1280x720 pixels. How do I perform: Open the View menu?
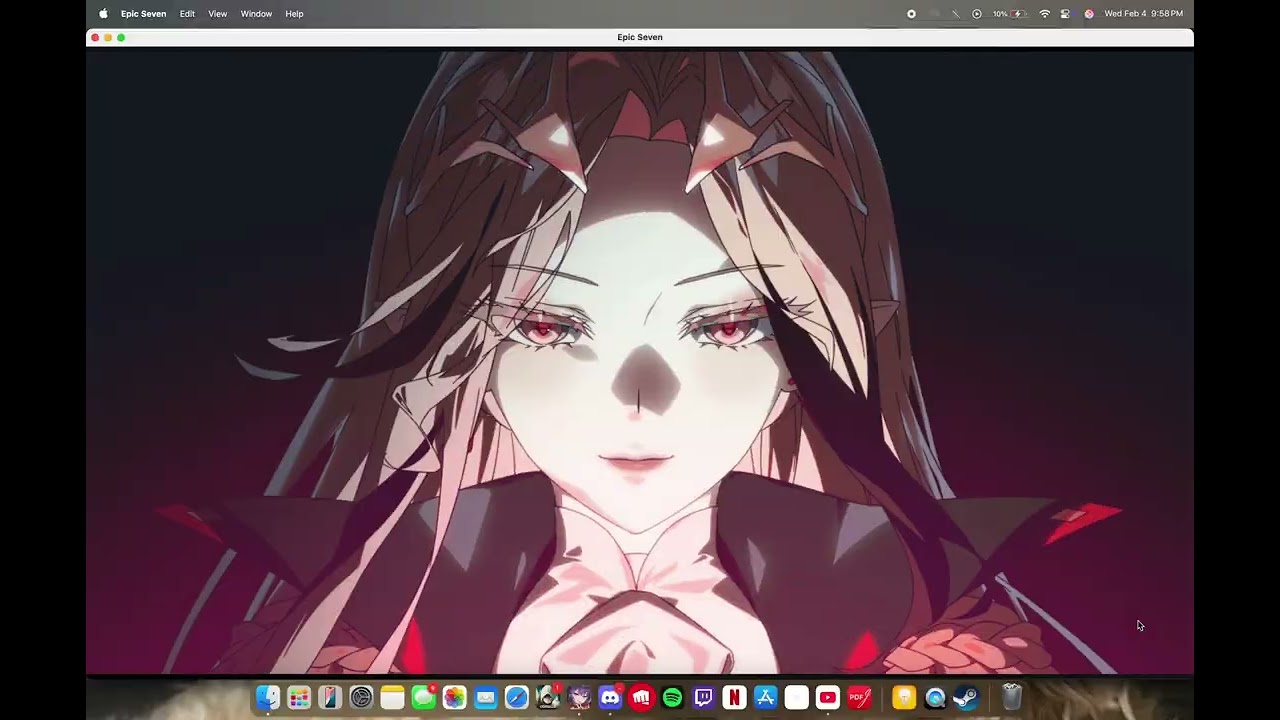tap(218, 14)
